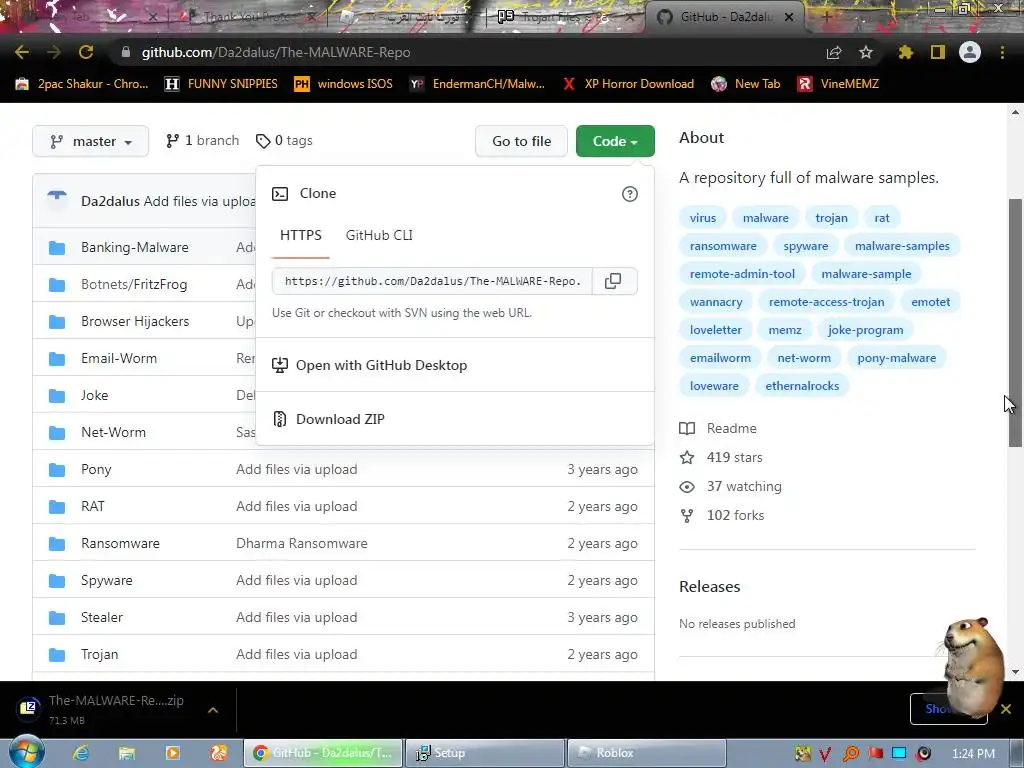Screen dimensions: 1024x768
Task: Open Windows Media Player taskbar icon
Action: tap(172, 753)
